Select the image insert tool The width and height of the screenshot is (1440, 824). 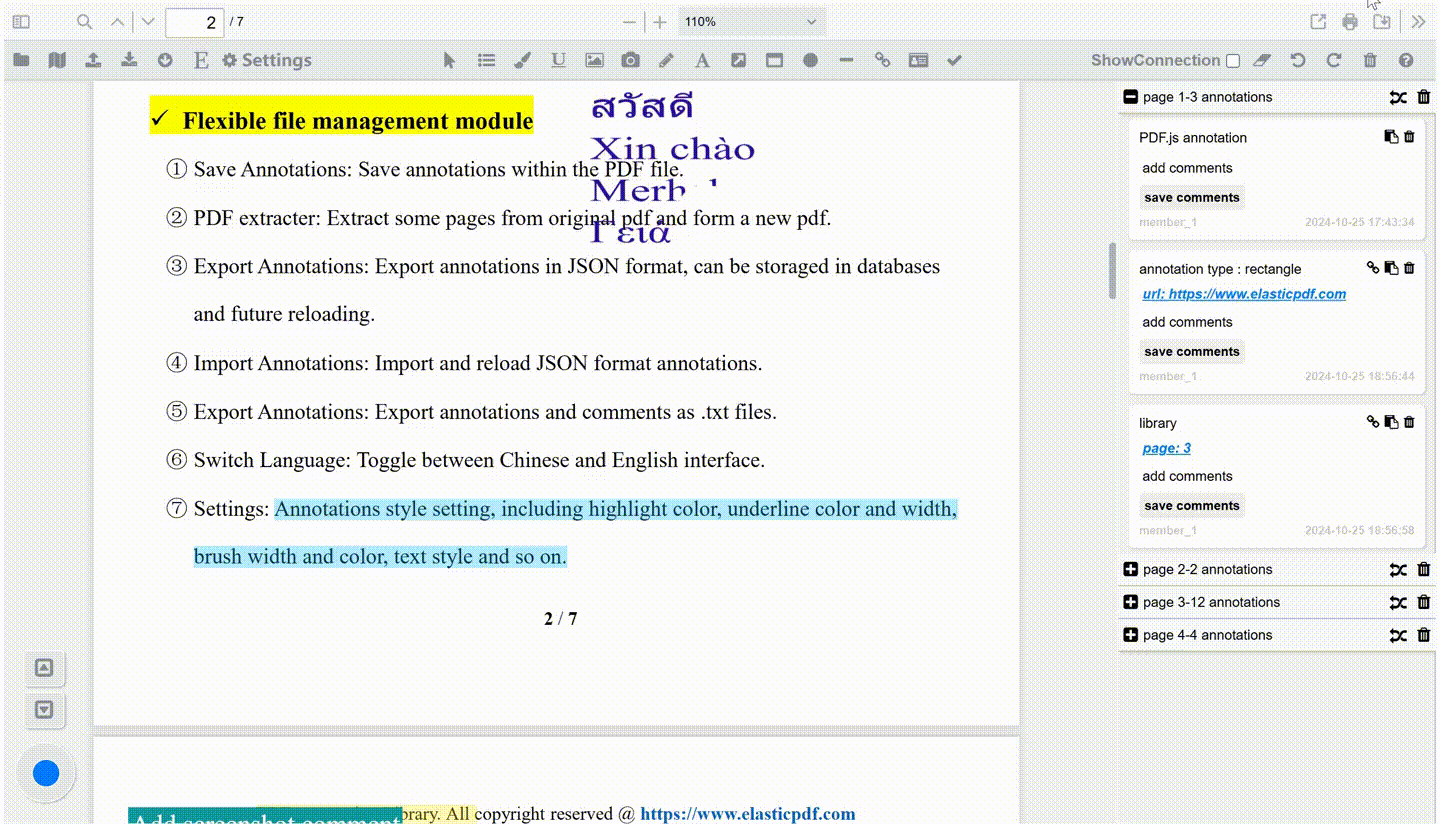point(594,60)
